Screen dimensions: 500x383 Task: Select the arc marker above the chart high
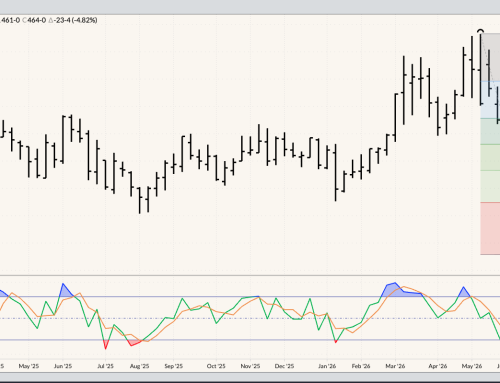(480, 31)
